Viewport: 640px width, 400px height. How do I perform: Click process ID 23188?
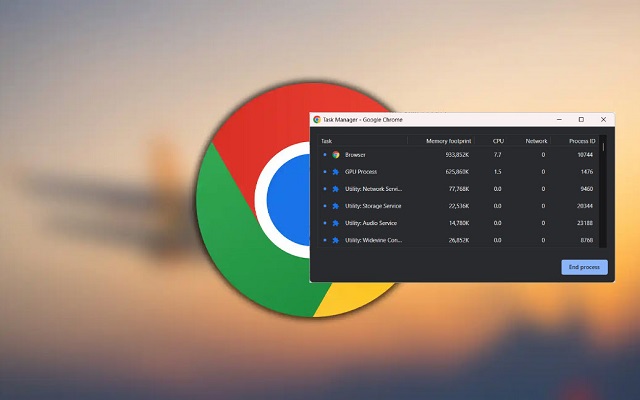[x=585, y=223]
